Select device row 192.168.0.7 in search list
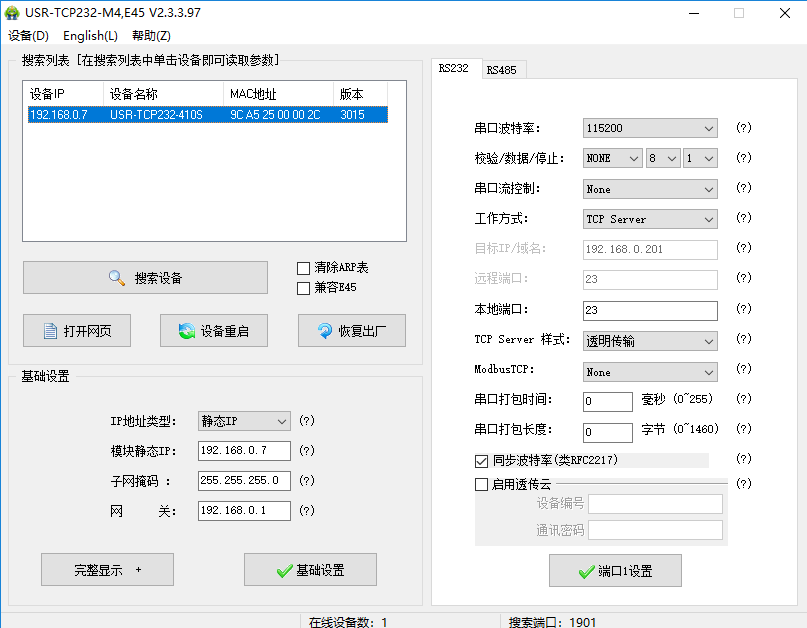This screenshot has width=807, height=628. (x=205, y=115)
